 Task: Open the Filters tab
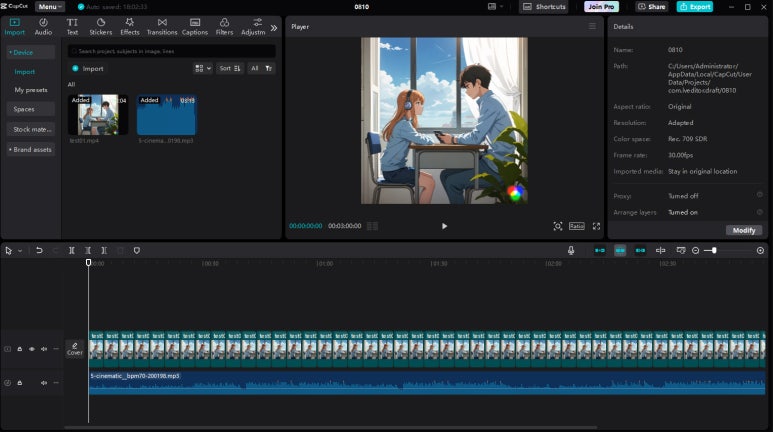(x=224, y=27)
